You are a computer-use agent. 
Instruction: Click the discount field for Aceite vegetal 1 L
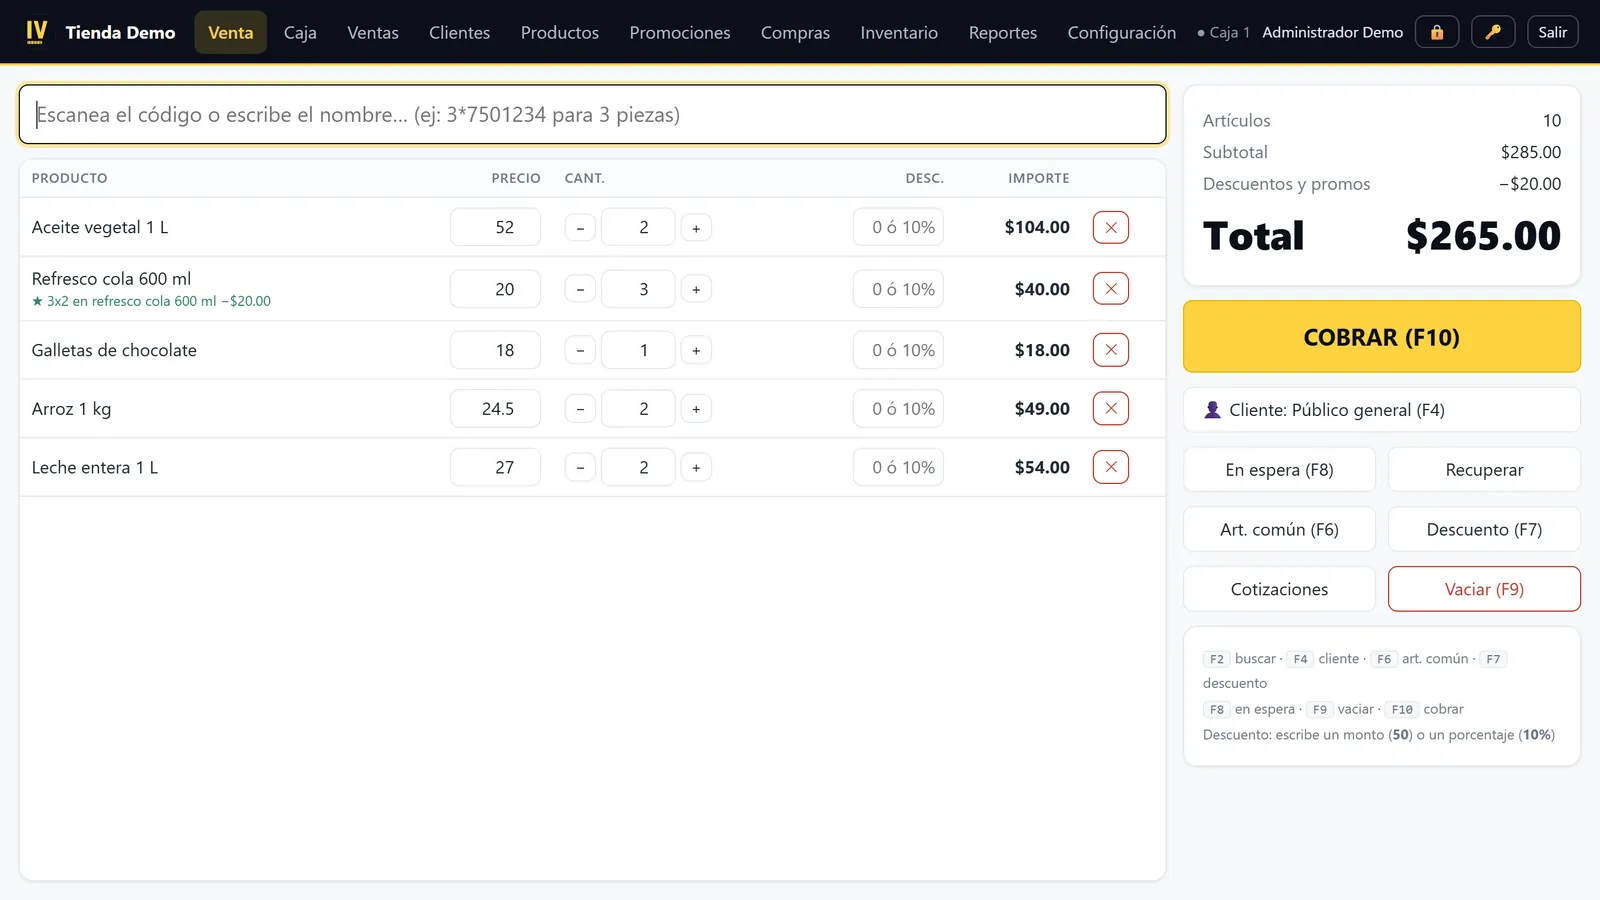pos(898,227)
